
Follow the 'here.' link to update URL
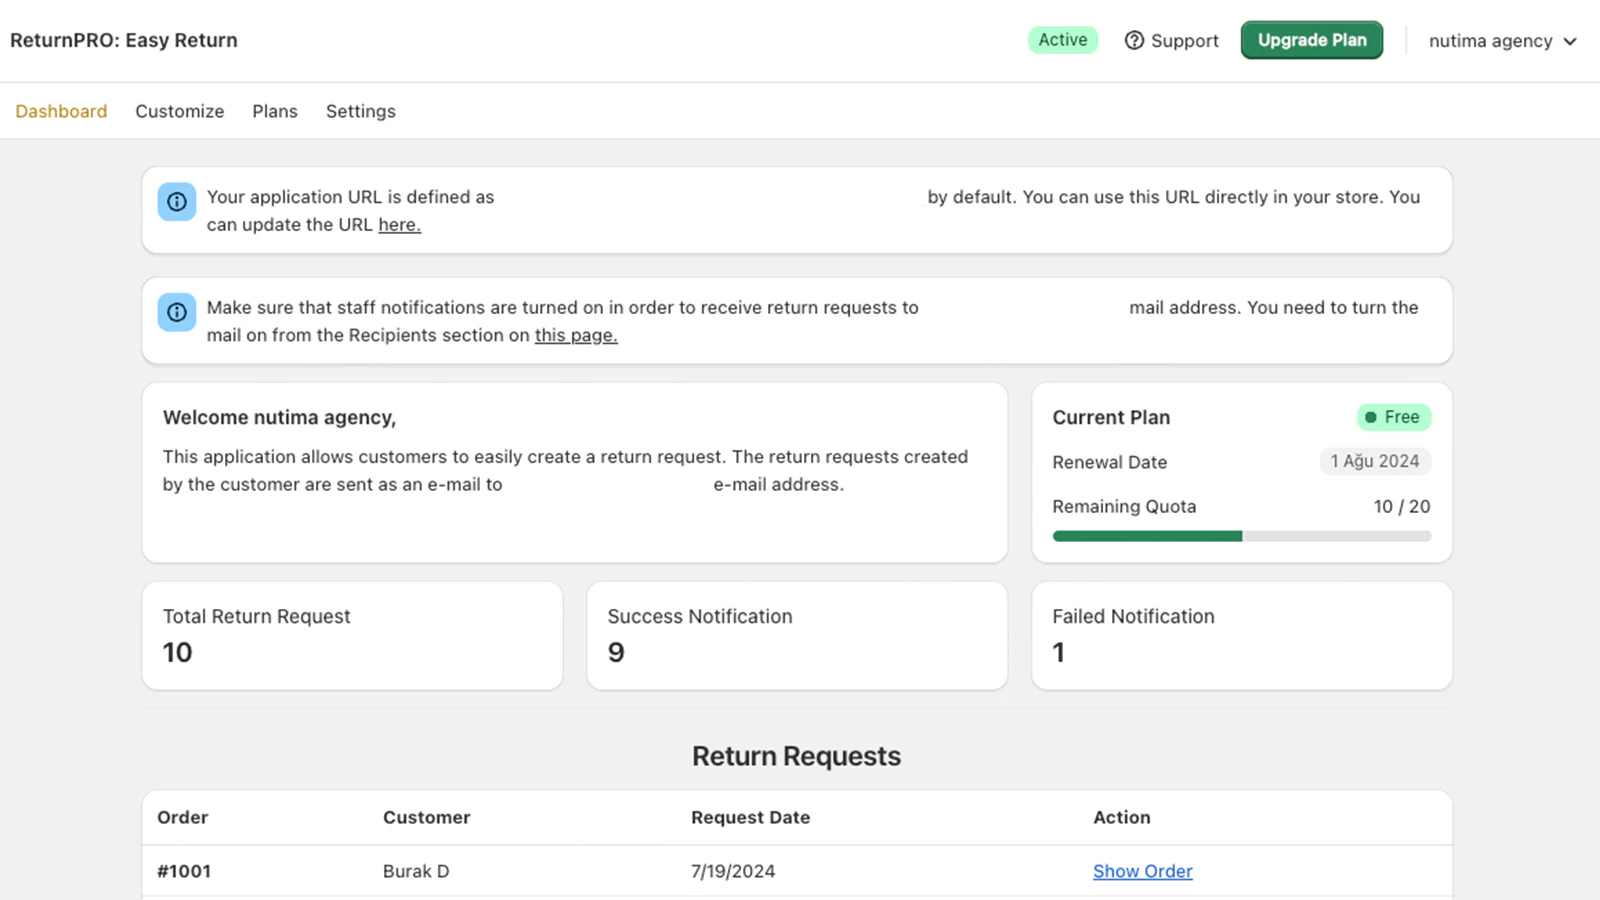[x=399, y=225]
